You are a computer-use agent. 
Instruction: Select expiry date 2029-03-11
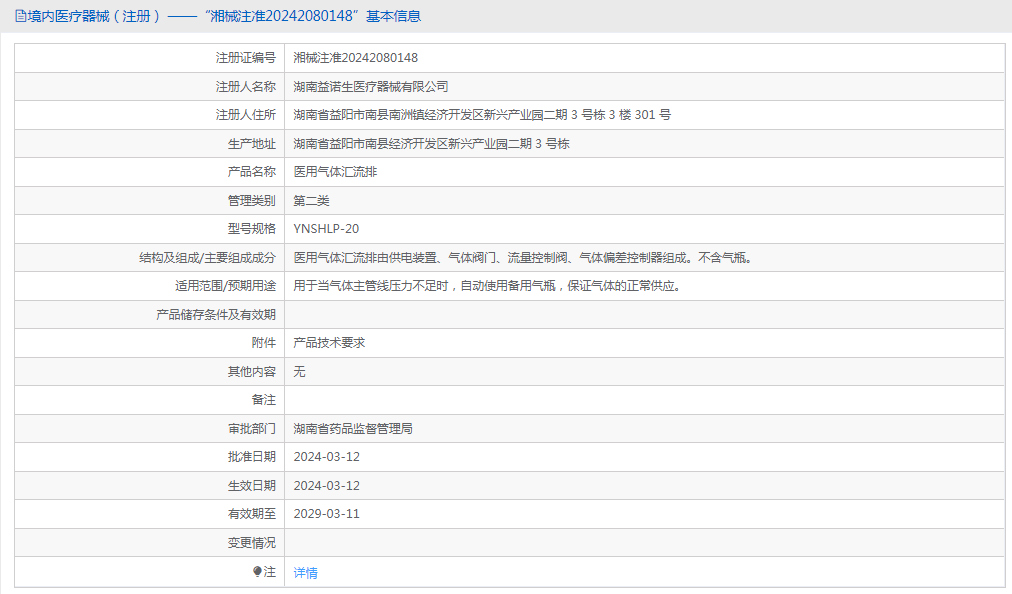(x=327, y=514)
